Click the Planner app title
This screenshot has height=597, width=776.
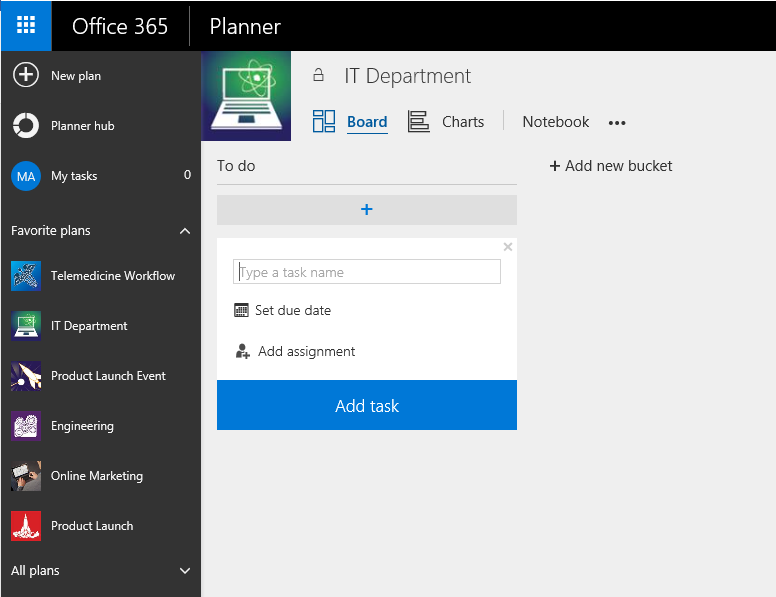pyautogui.click(x=245, y=26)
